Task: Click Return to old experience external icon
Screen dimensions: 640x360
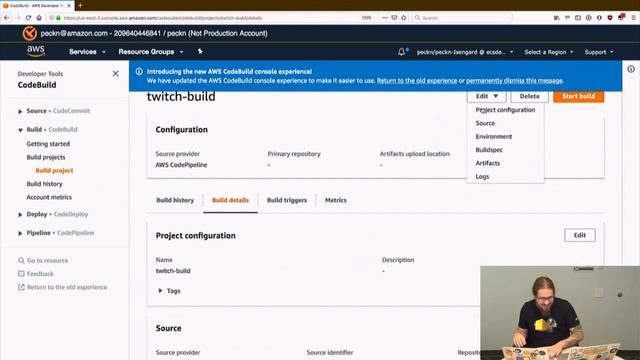Action: tap(21, 287)
